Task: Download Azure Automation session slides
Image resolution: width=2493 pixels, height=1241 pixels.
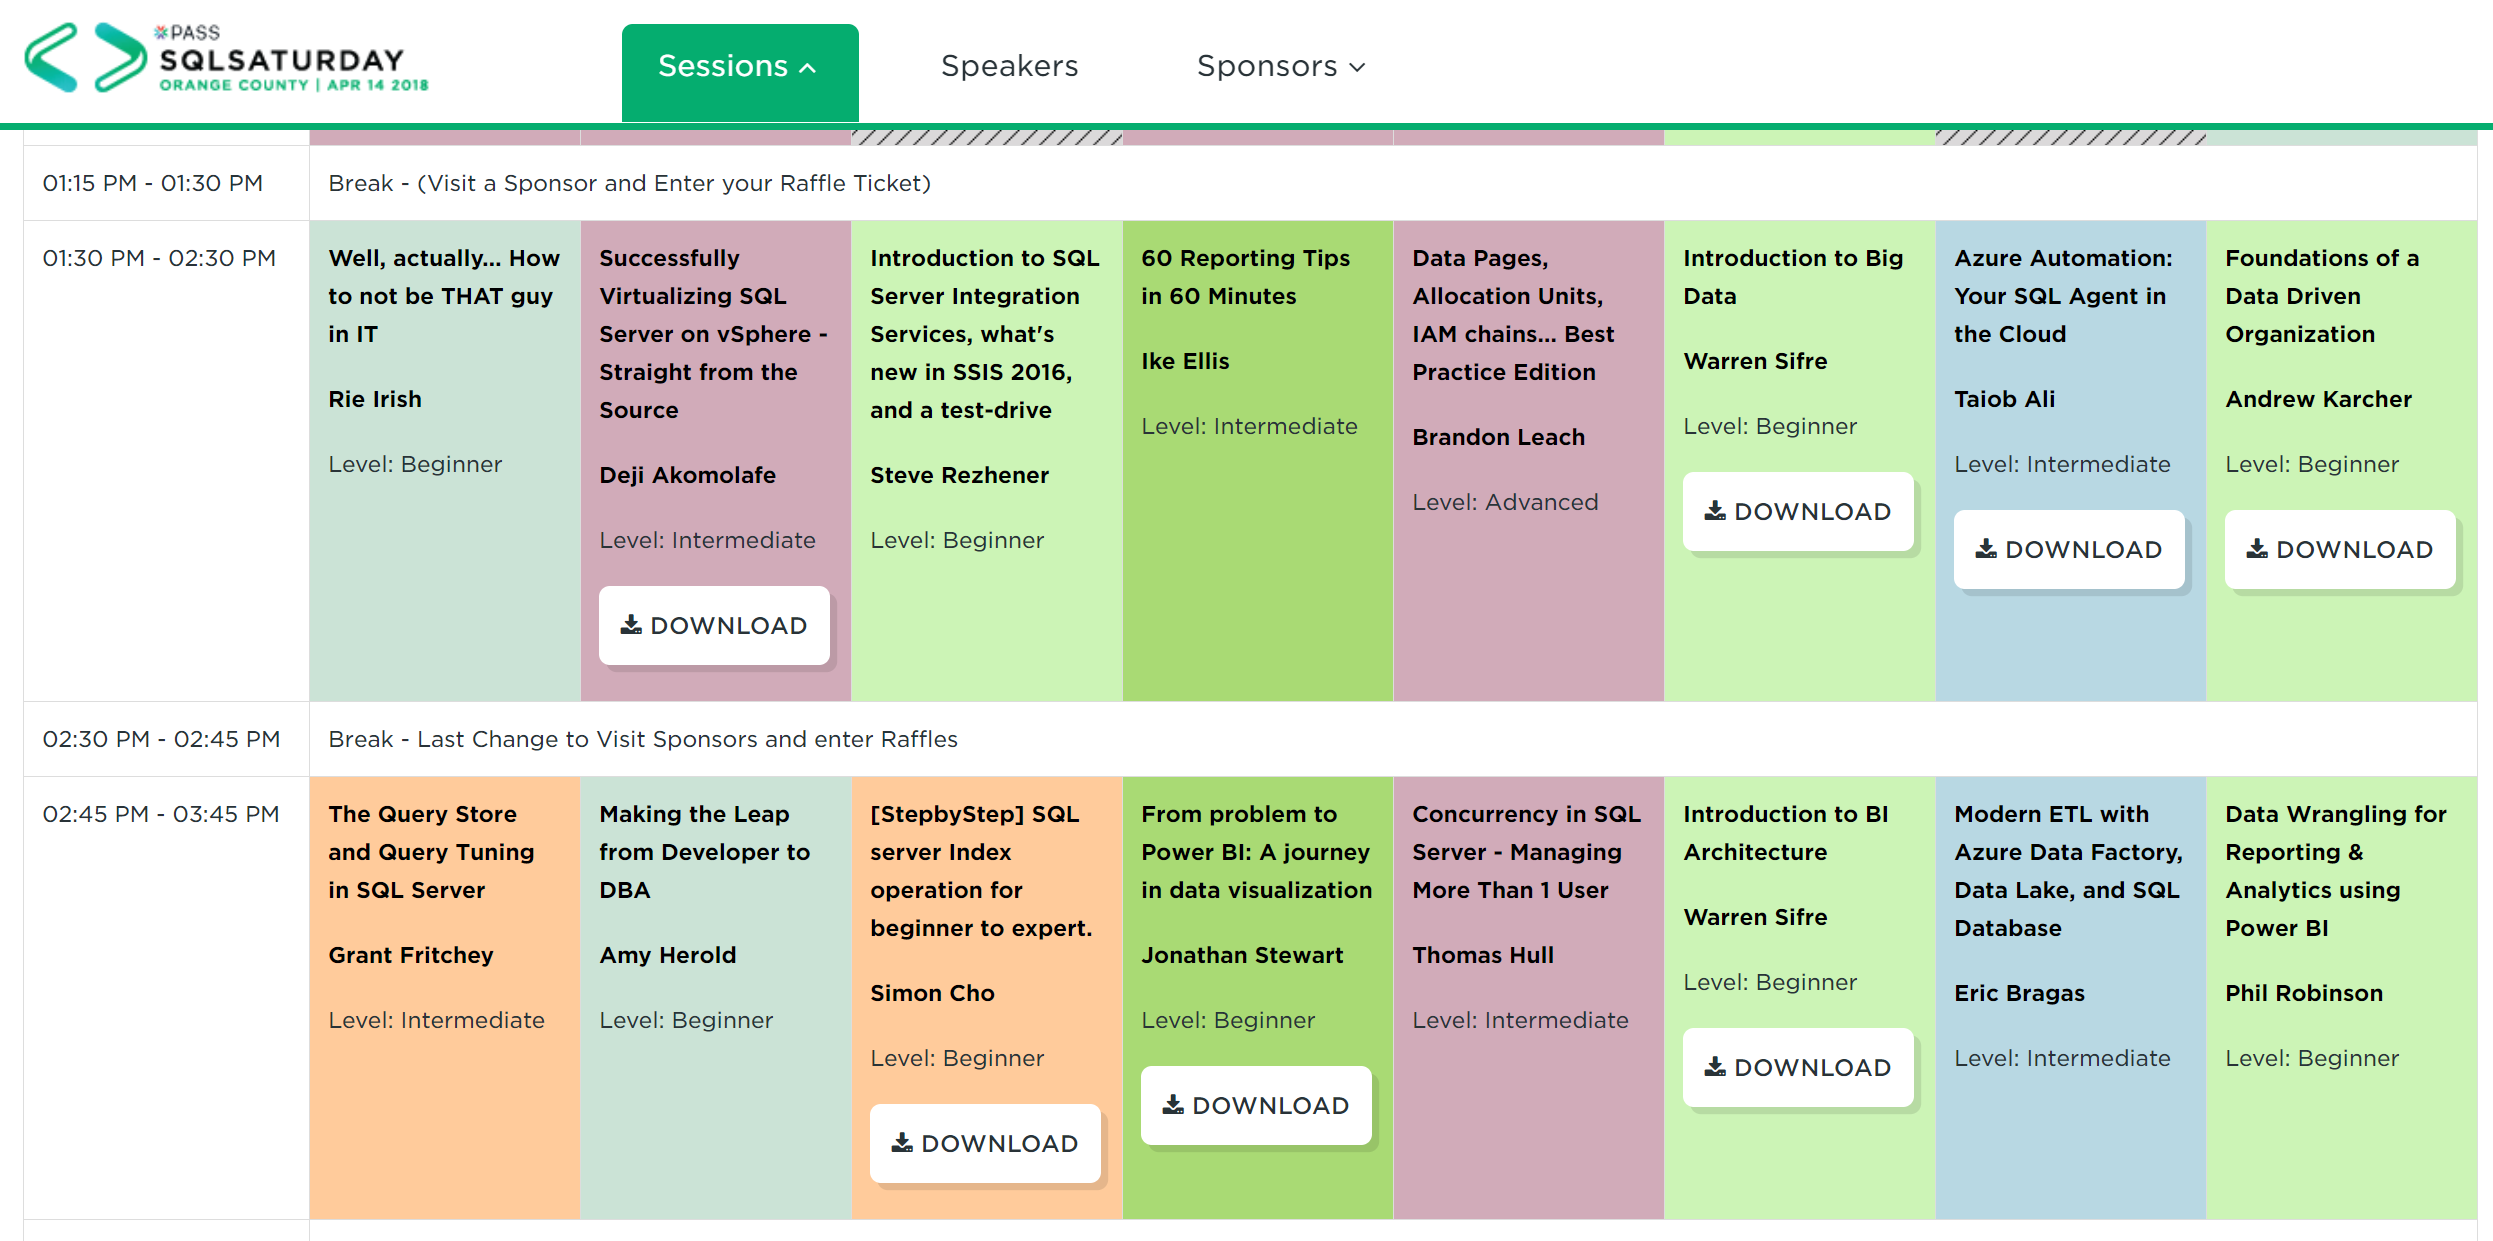Action: [2069, 549]
